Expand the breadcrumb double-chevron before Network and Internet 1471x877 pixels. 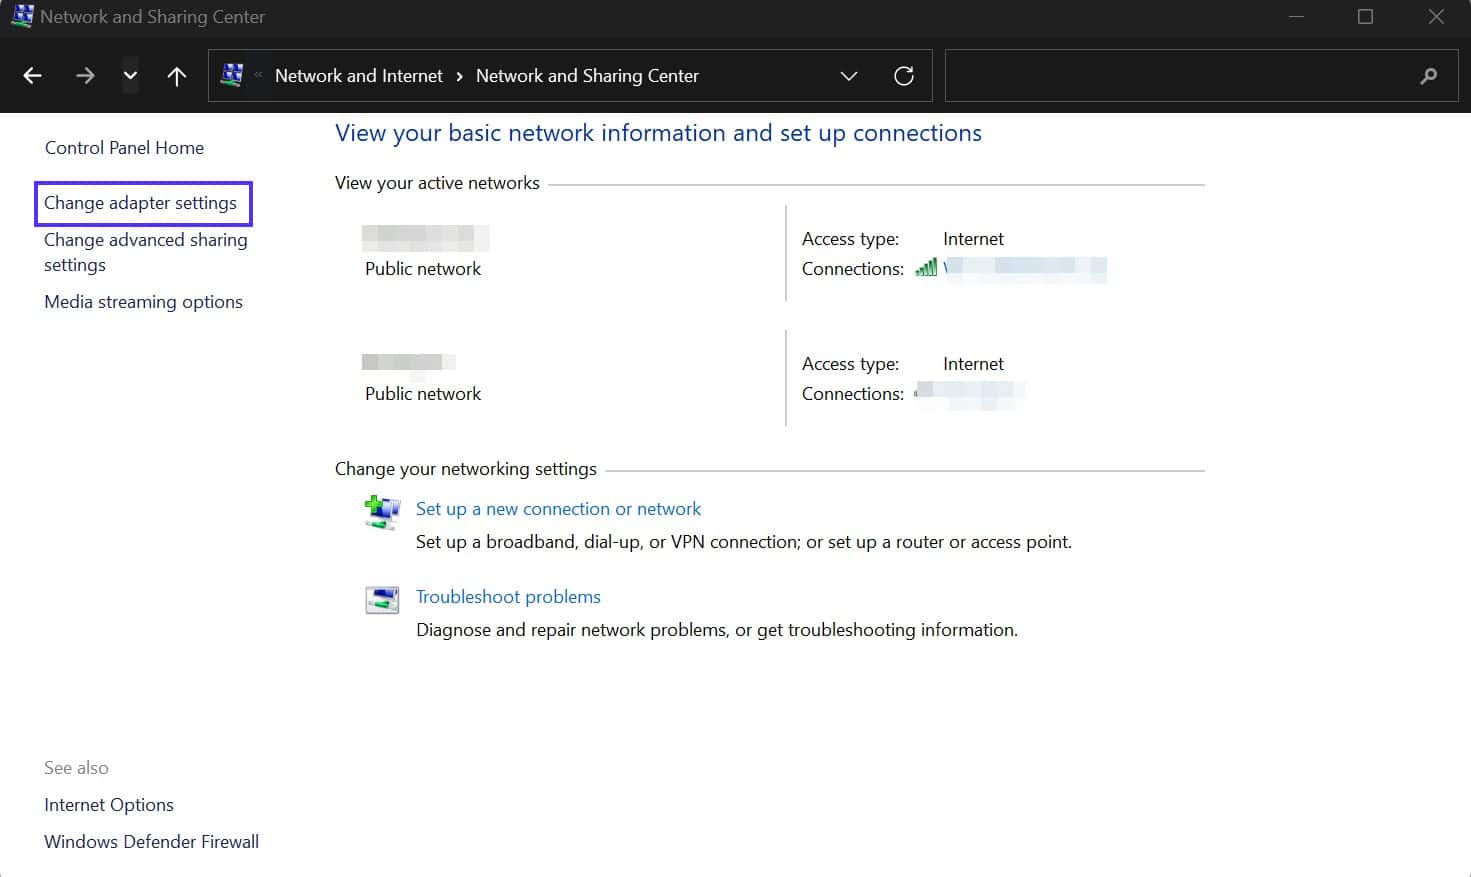pyautogui.click(x=256, y=75)
